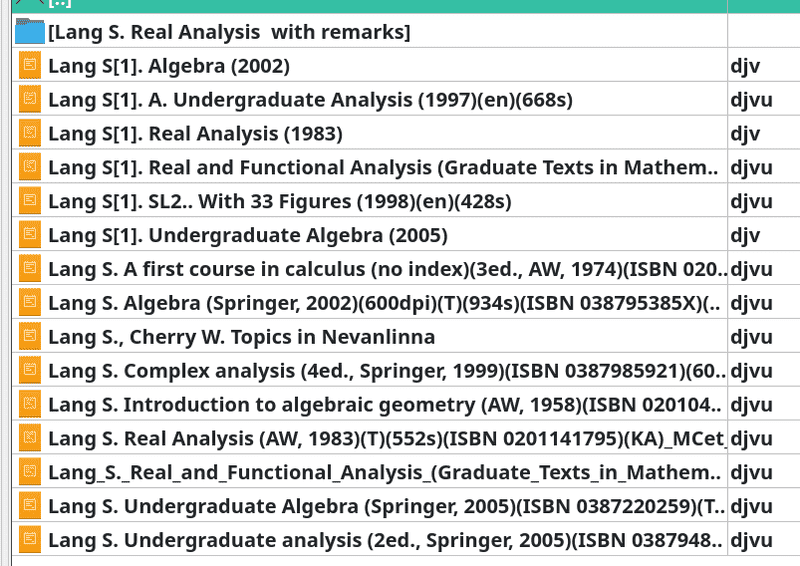This screenshot has height=566, width=800.
Task: Click djv extension of Lang S[1]. Real Analysis (1983)
Action: pyautogui.click(x=745, y=134)
